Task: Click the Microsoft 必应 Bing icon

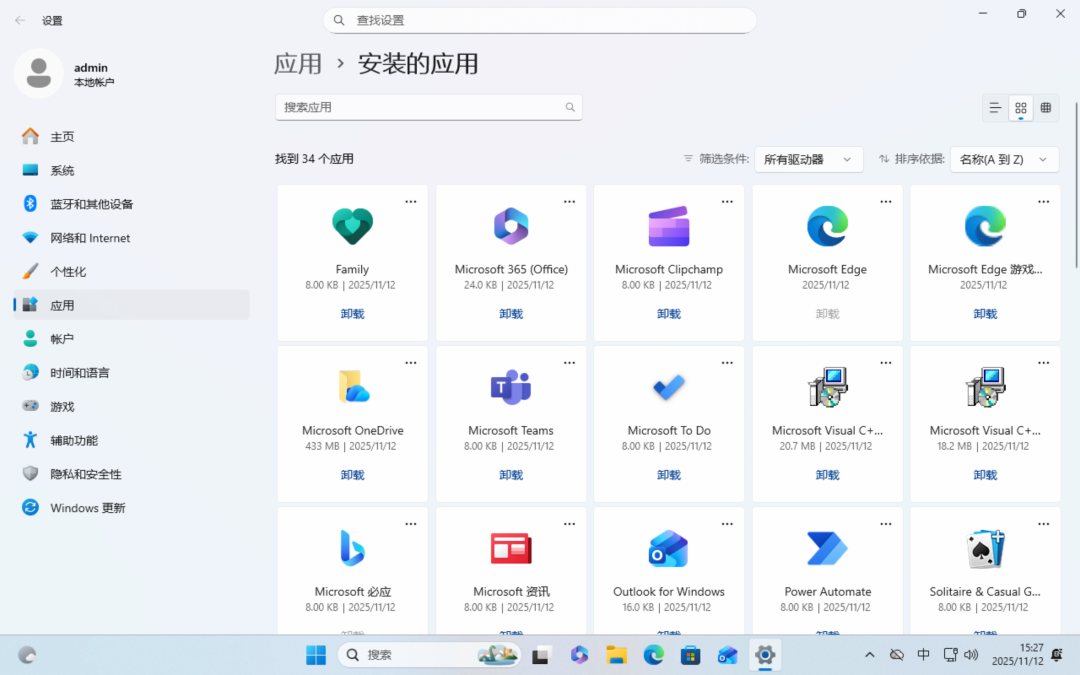Action: (352, 548)
